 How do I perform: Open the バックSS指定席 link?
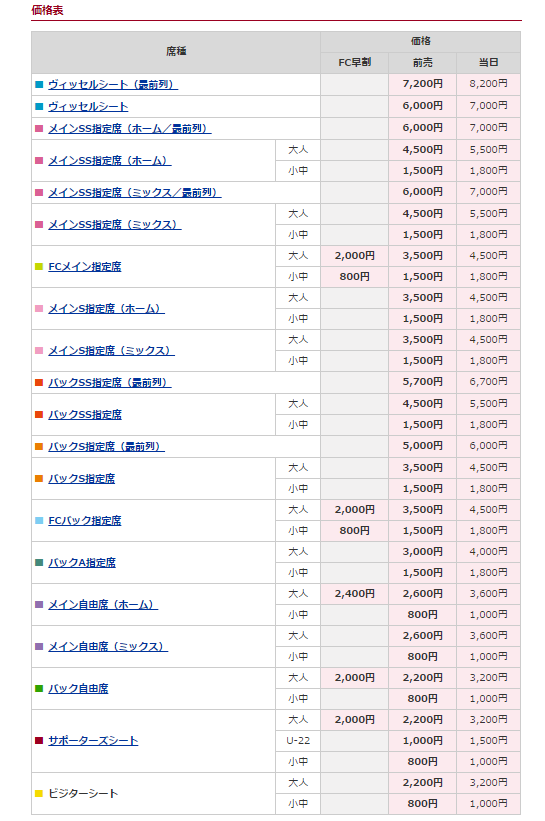tap(85, 415)
